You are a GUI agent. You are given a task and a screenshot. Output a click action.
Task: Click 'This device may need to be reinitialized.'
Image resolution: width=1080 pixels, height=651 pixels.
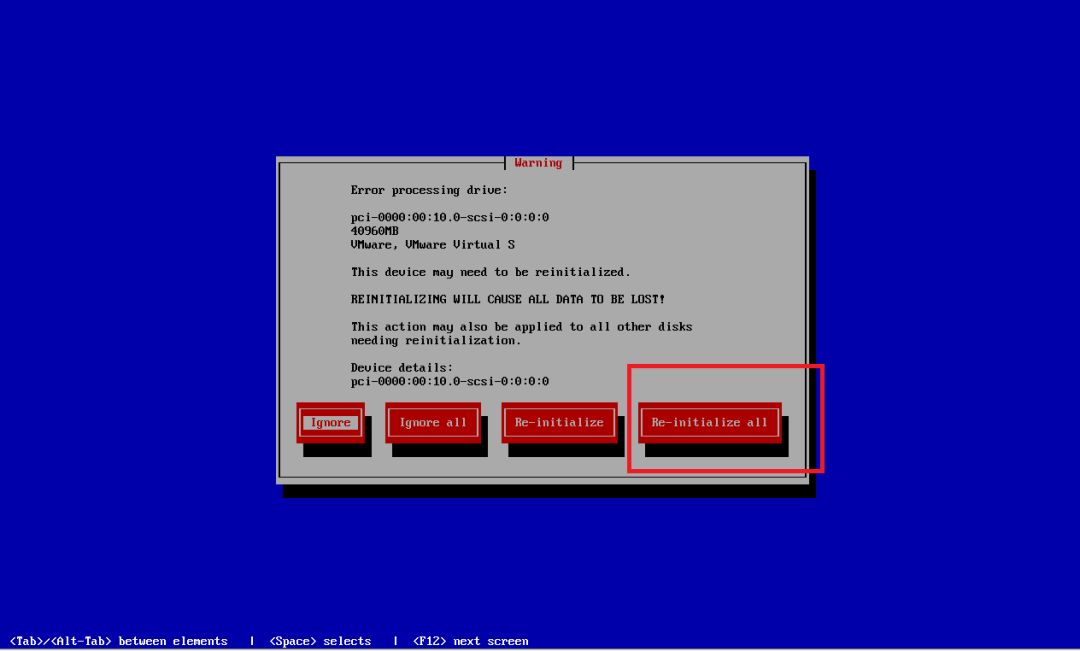tap(490, 272)
